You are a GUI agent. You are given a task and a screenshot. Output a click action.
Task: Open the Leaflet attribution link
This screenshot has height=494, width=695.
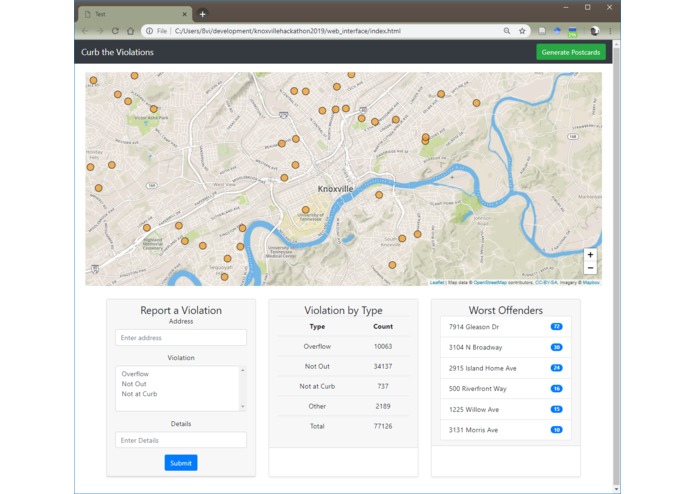[437, 282]
